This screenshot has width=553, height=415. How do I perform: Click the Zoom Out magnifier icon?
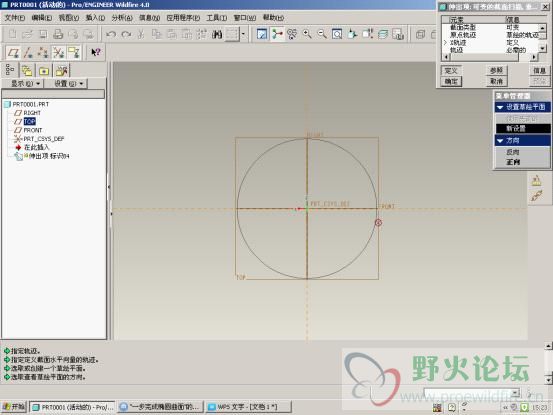pos(322,34)
